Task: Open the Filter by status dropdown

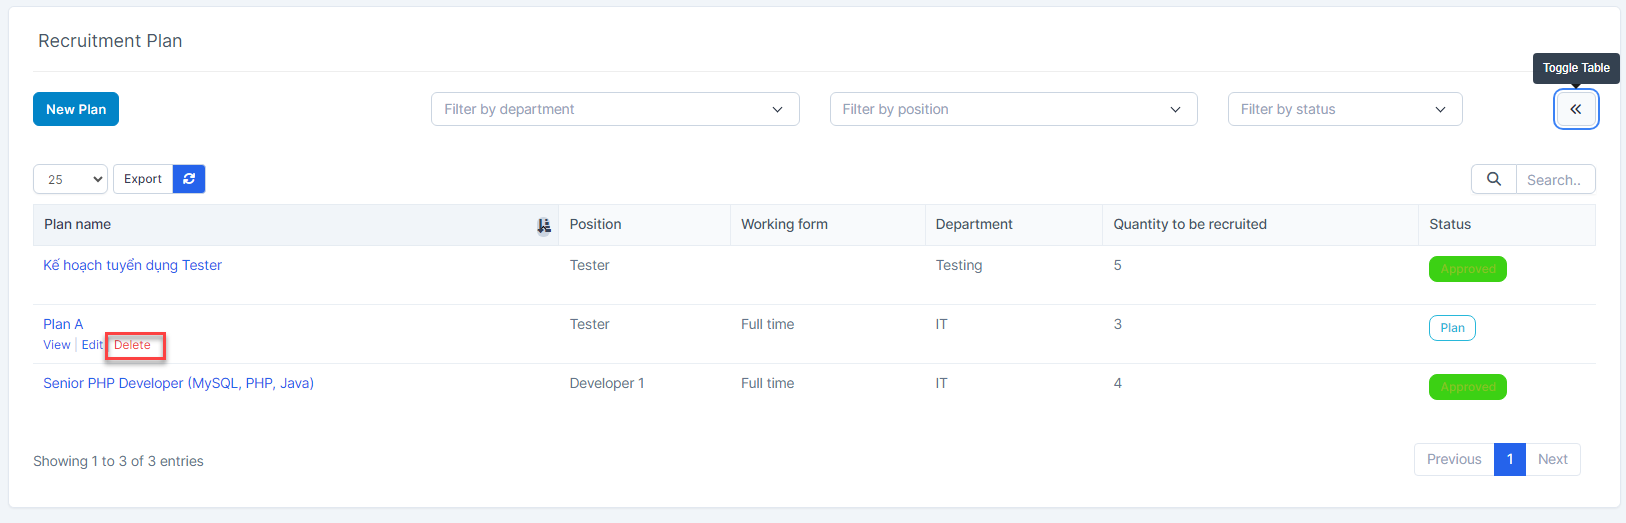Action: point(1344,109)
